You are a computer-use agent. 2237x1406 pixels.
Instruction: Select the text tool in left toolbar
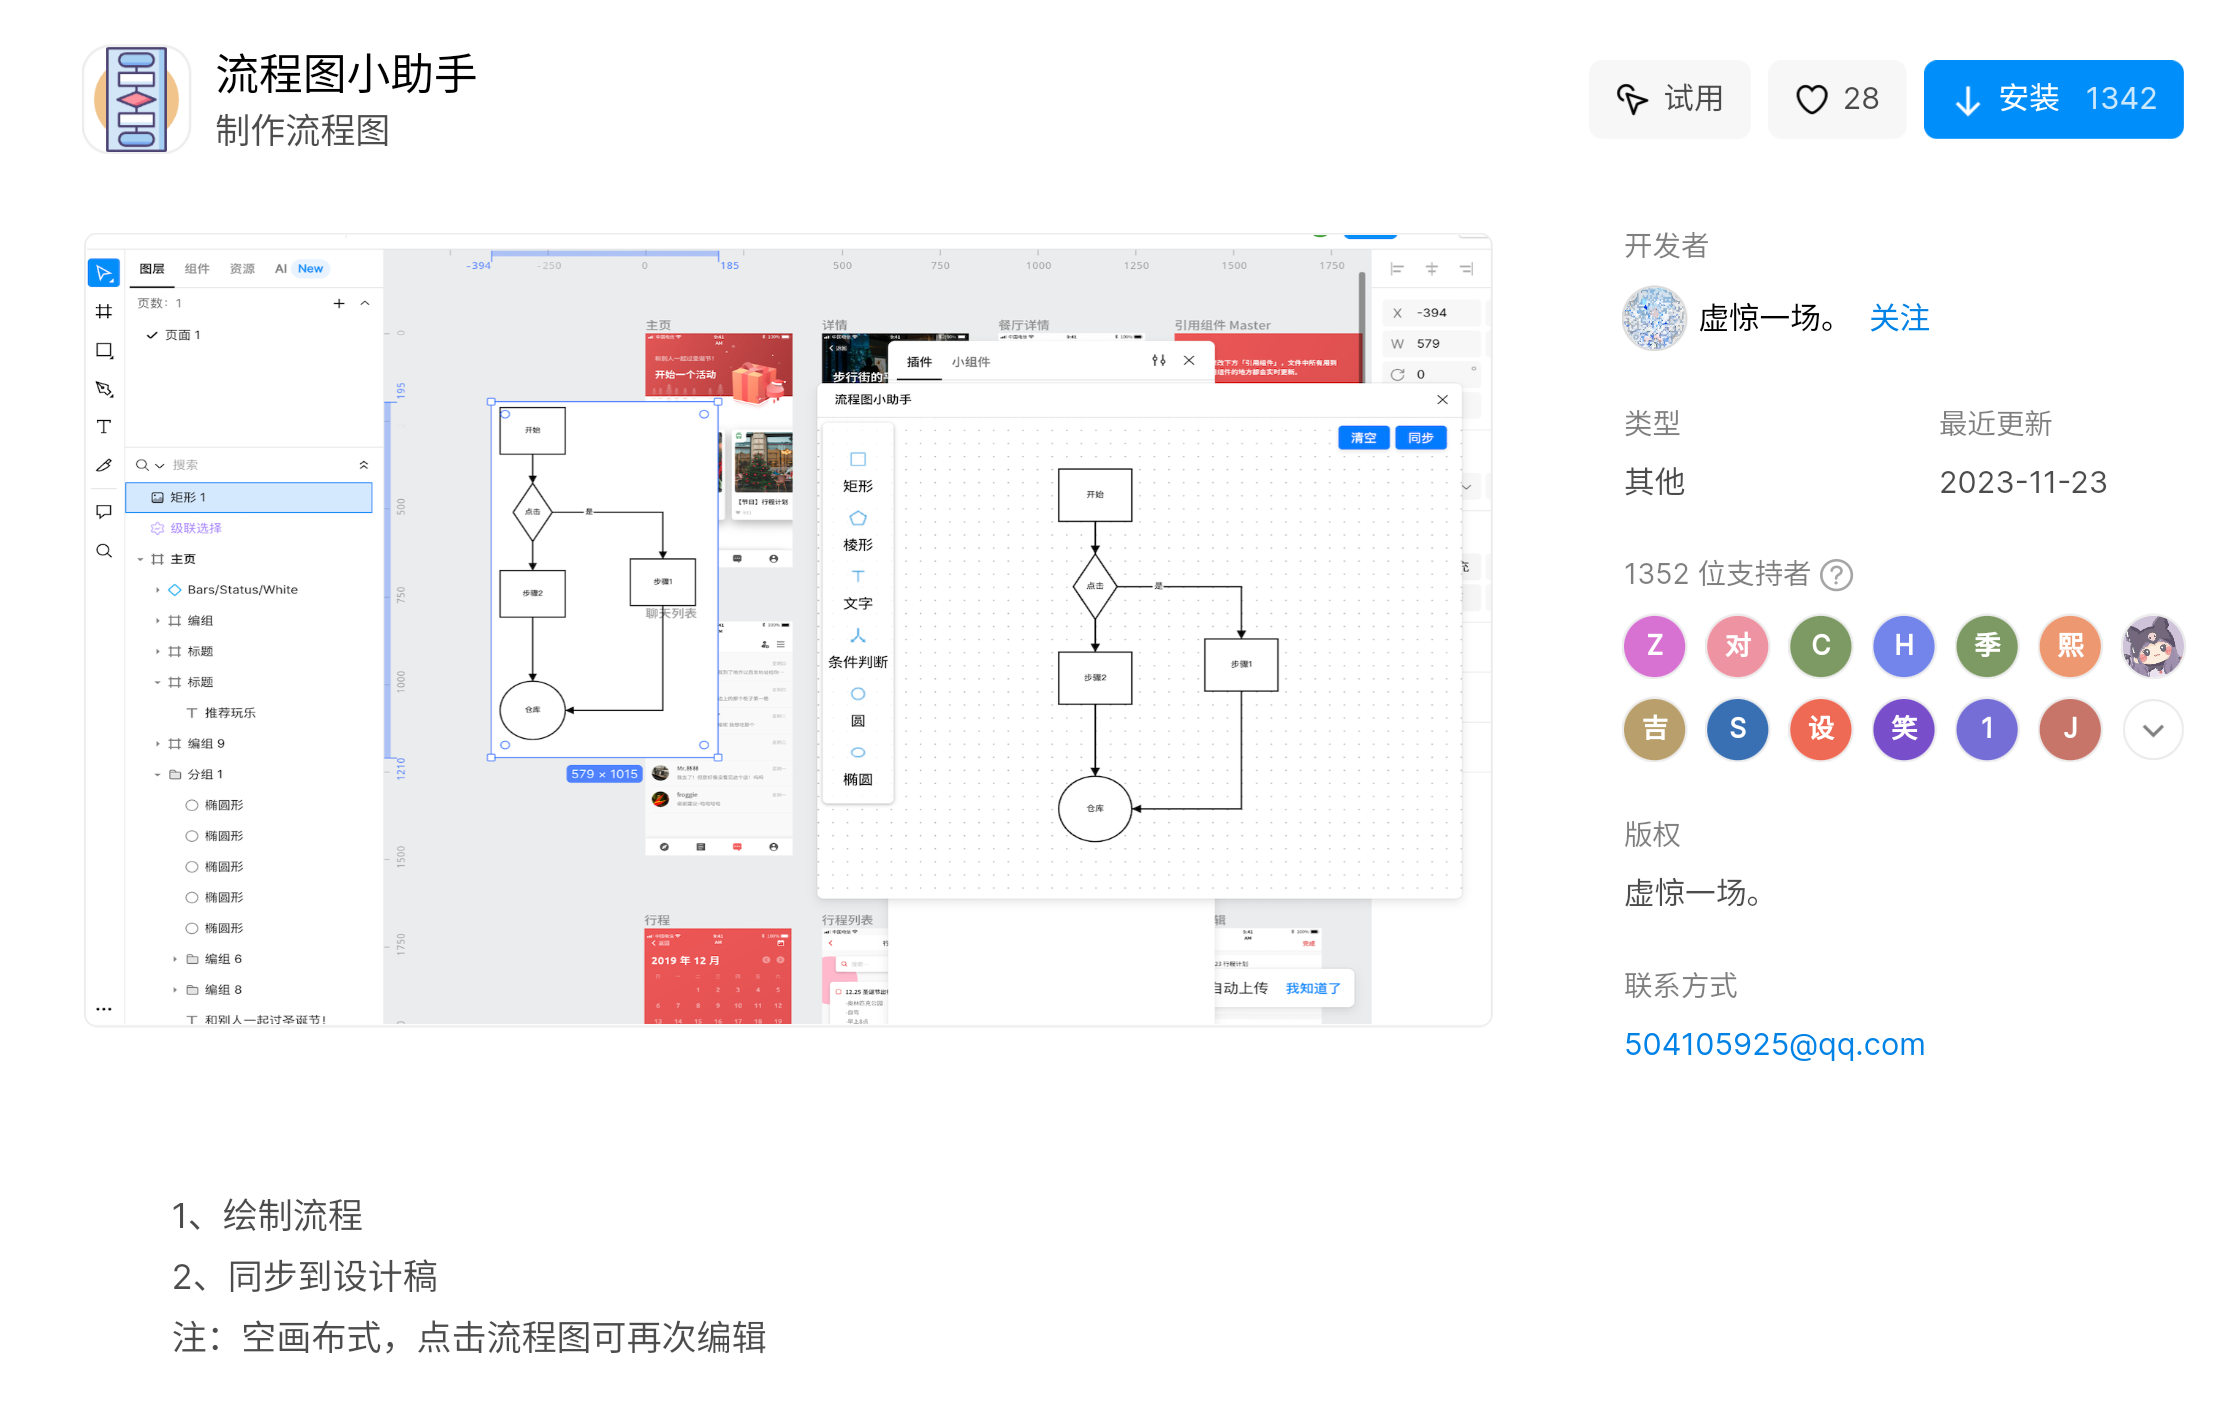[x=104, y=427]
